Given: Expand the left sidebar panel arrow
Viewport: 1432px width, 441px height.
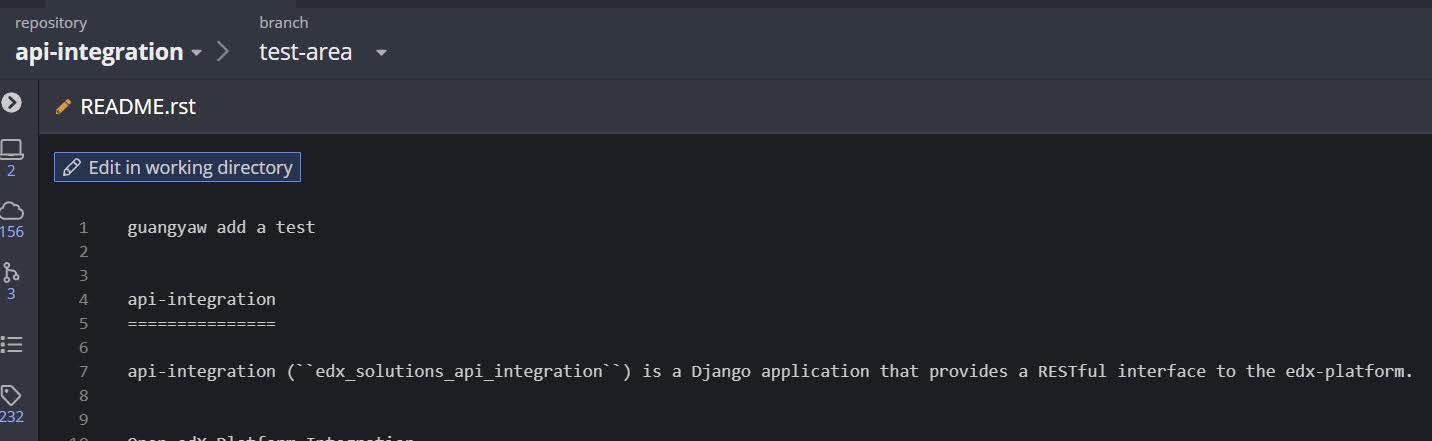Looking at the screenshot, I should 12,102.
